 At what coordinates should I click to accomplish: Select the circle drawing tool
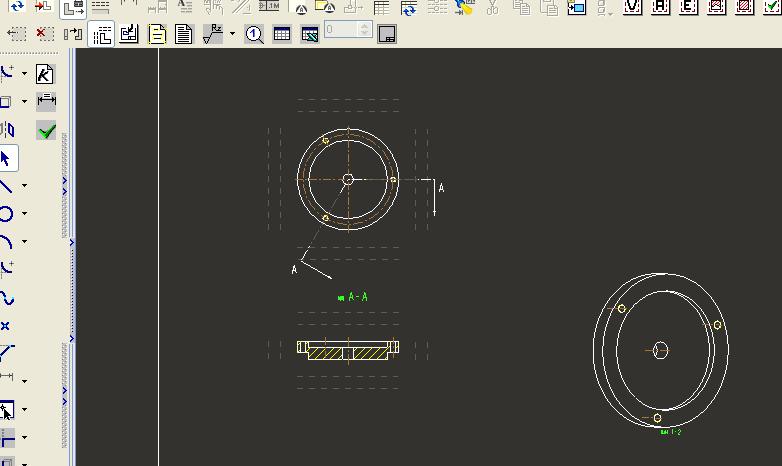5,214
